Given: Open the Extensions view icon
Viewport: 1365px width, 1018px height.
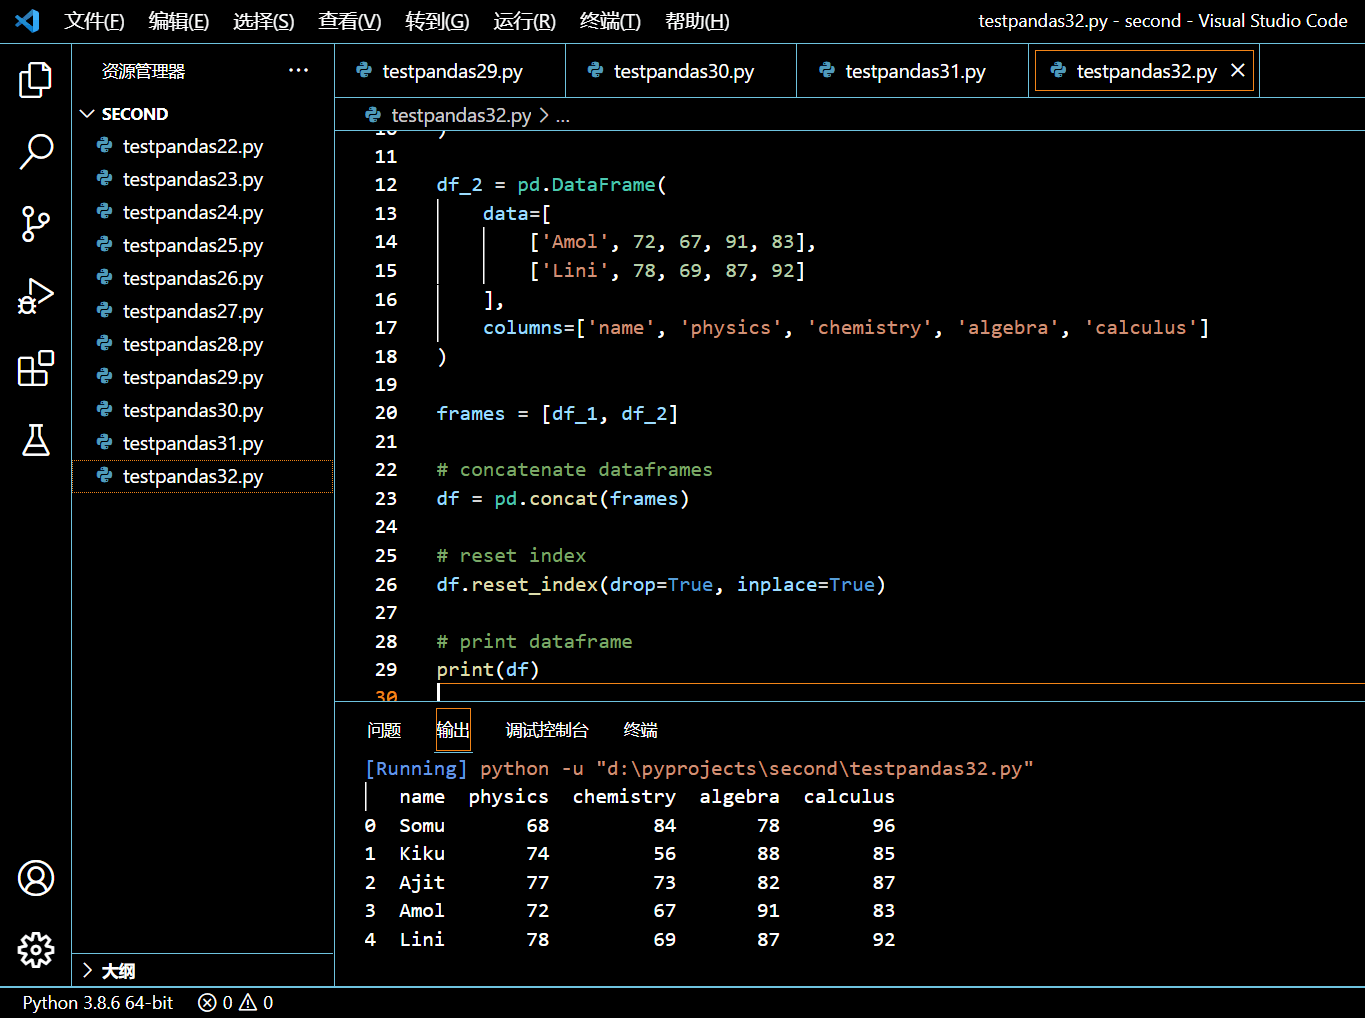Looking at the screenshot, I should coord(36,368).
